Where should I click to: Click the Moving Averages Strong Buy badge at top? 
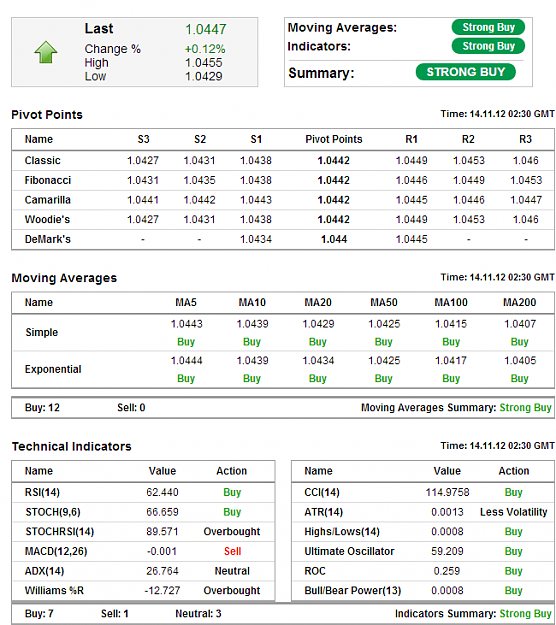tap(488, 27)
